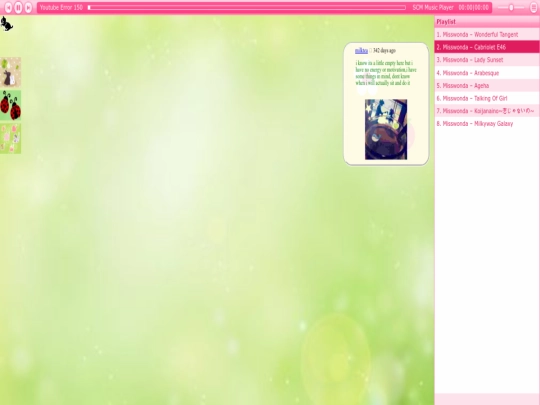
Task: Open the milktea username link
Action: (x=361, y=51)
